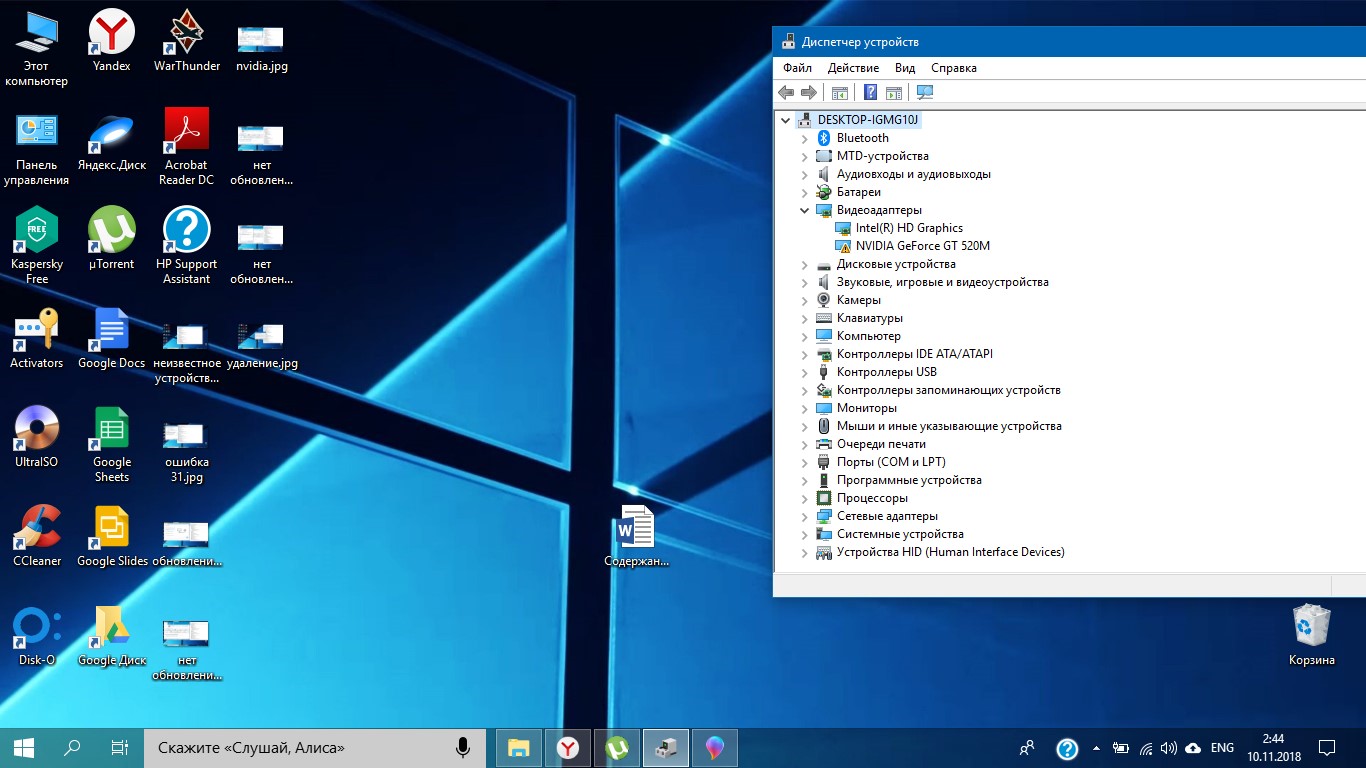This screenshot has width=1366, height=768.
Task: Select NVIDIA GeForce GT 520M device
Action: 923,246
